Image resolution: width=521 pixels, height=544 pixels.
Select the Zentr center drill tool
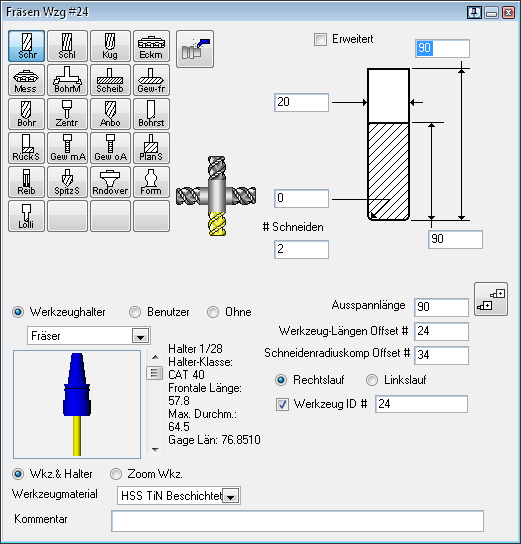click(67, 114)
